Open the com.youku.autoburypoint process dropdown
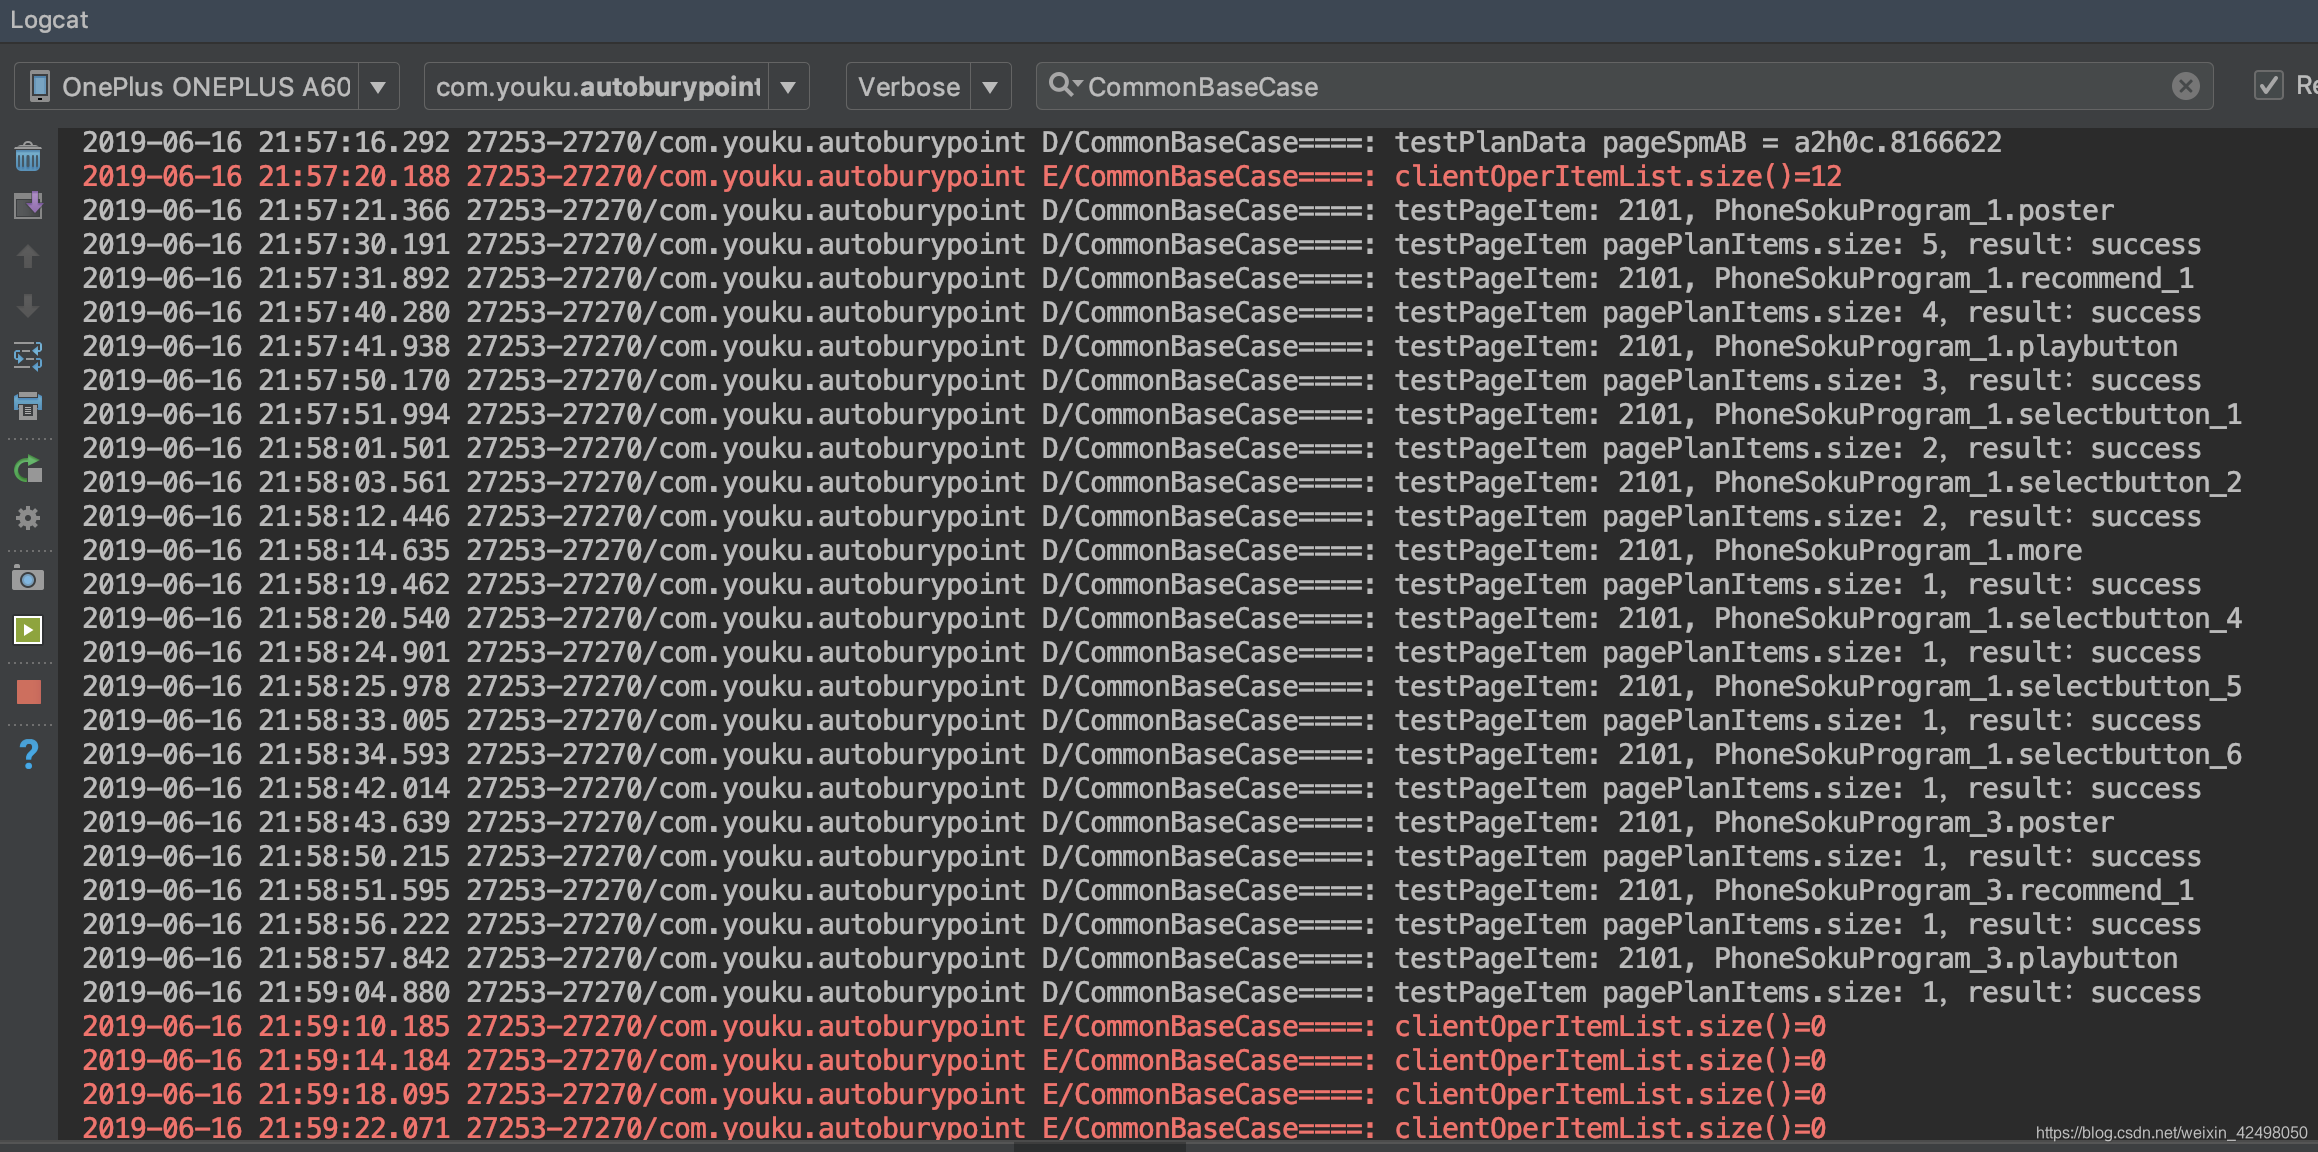Screen dimensions: 2318x1152 pos(788,87)
